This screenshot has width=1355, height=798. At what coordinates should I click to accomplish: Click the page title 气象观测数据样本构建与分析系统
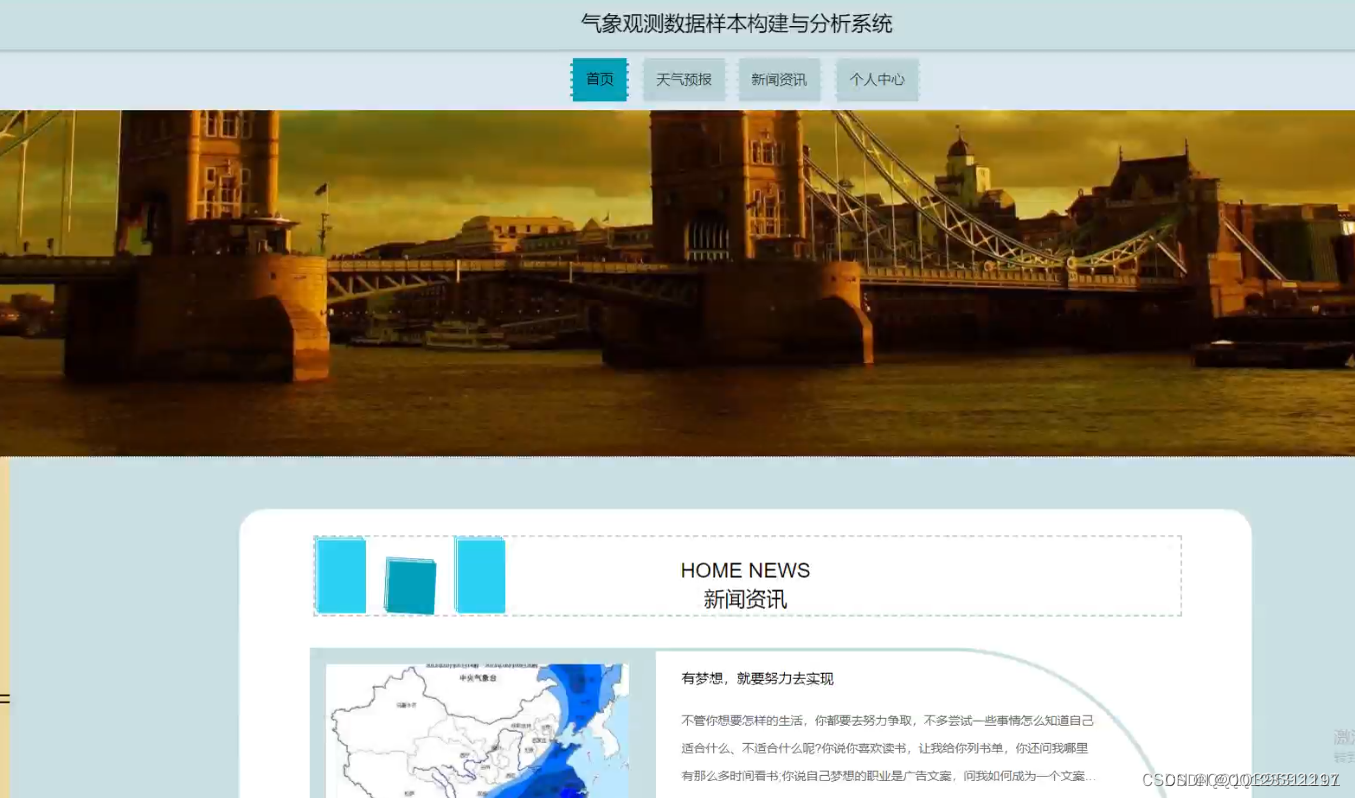(736, 23)
